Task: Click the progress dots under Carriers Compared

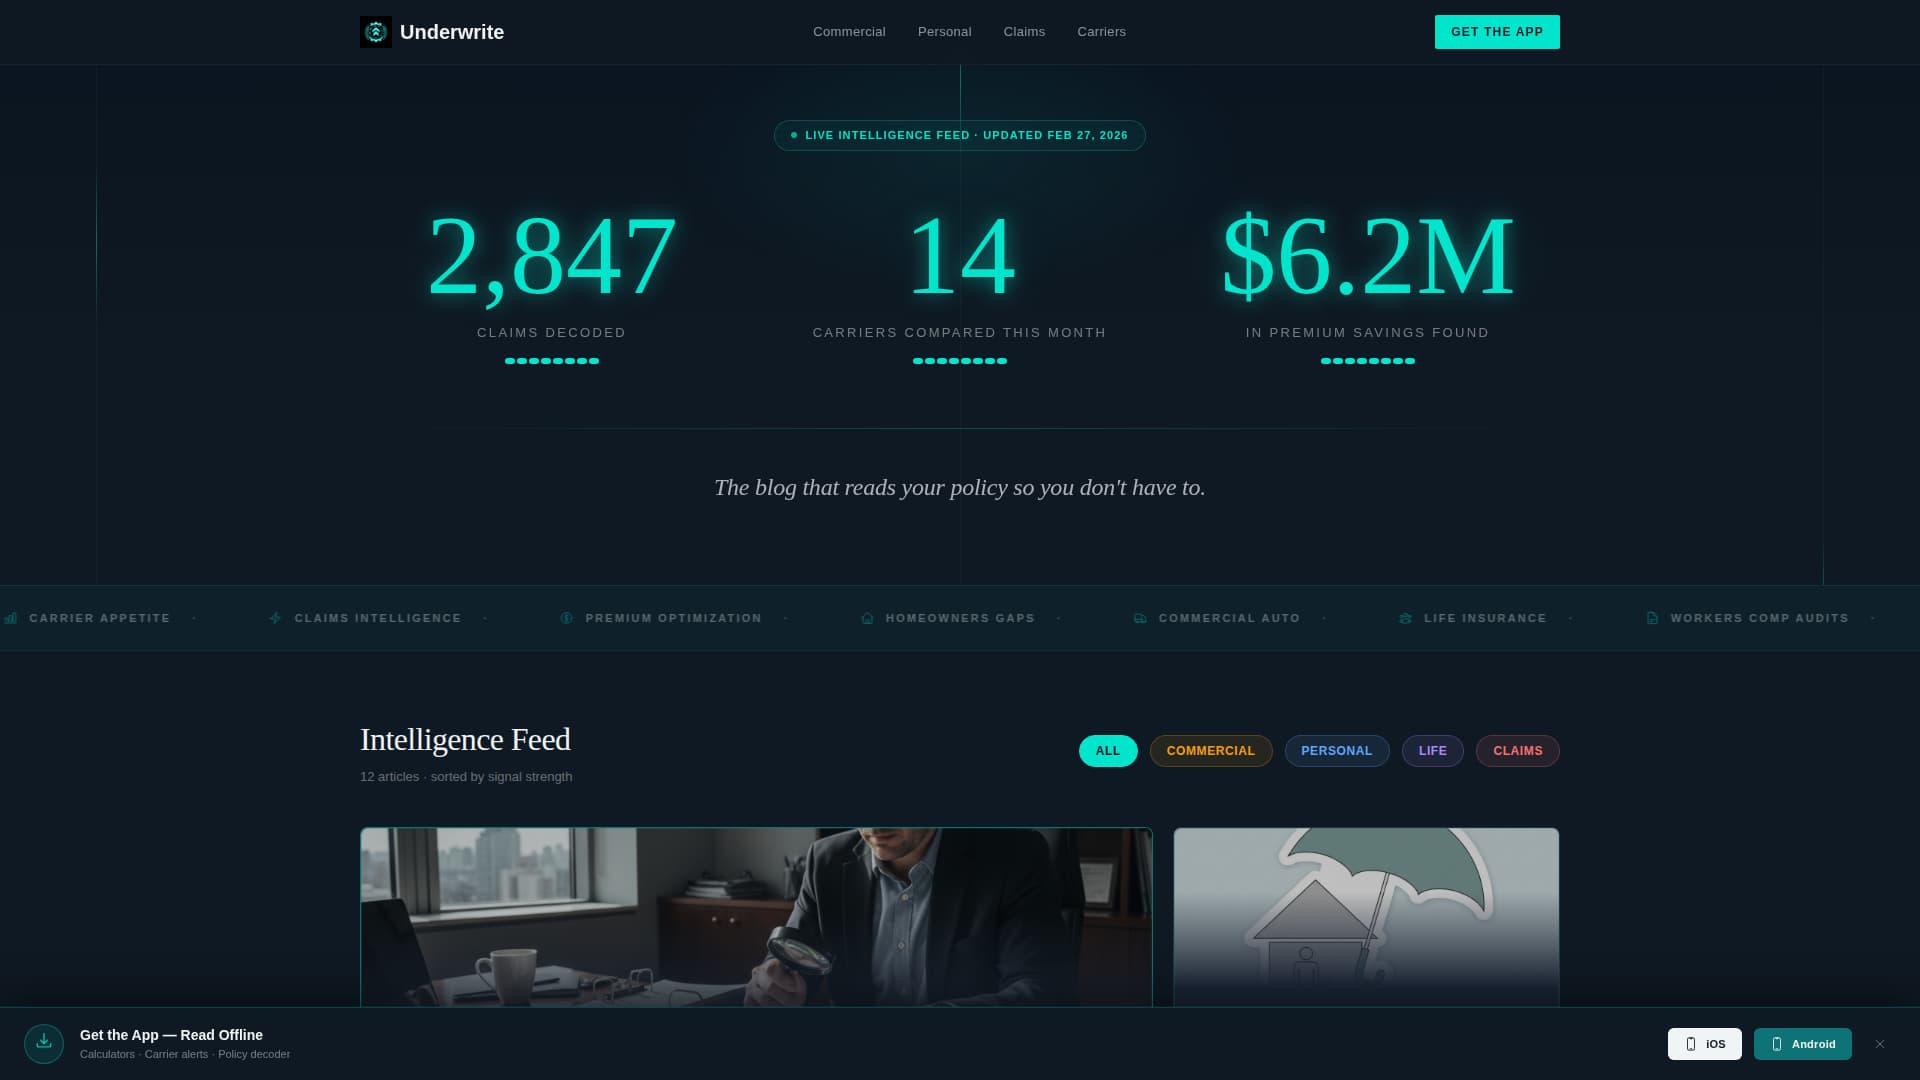Action: click(960, 361)
